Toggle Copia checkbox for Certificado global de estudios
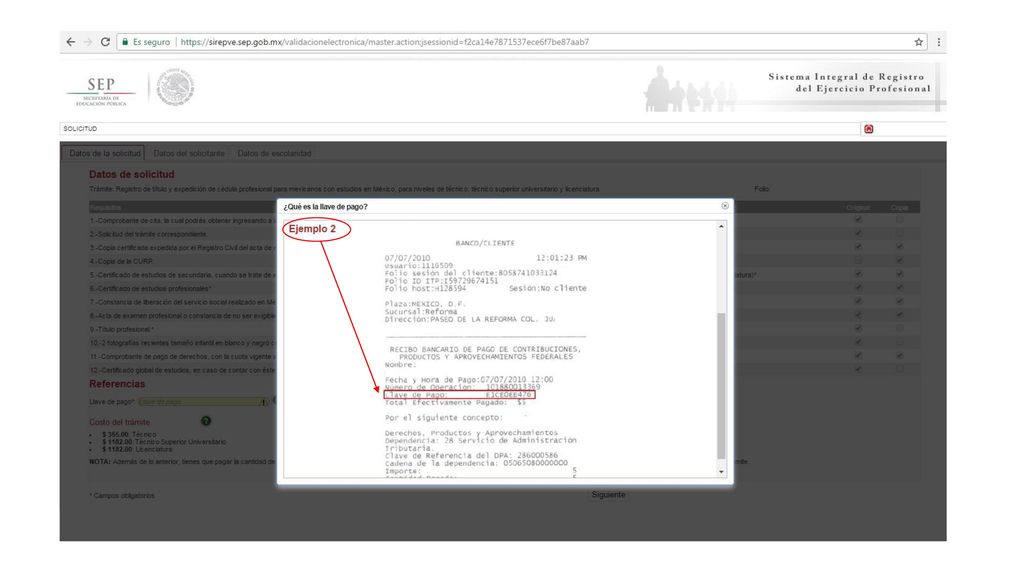This screenshot has height=576, width=1024. tap(899, 370)
